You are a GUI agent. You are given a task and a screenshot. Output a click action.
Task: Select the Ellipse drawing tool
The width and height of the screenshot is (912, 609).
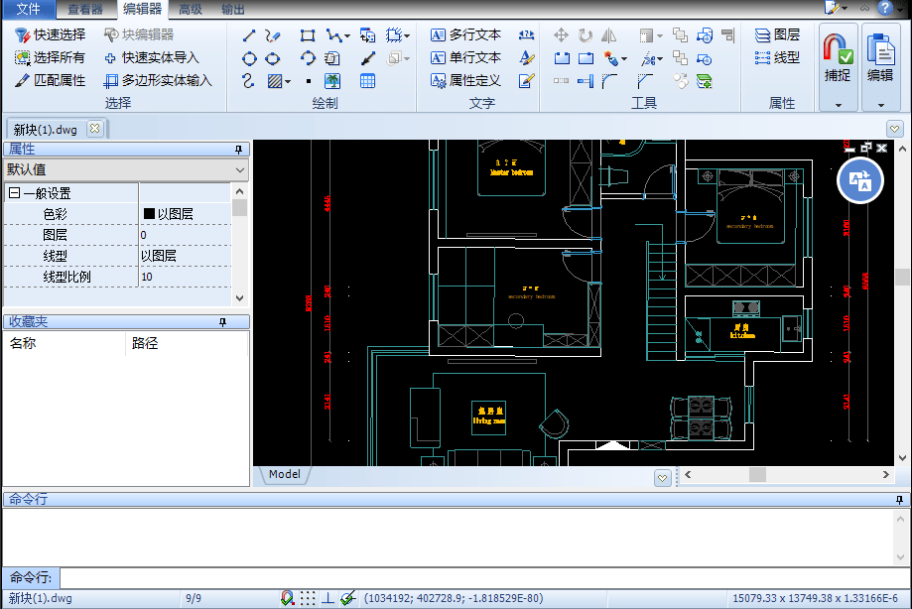(272, 58)
